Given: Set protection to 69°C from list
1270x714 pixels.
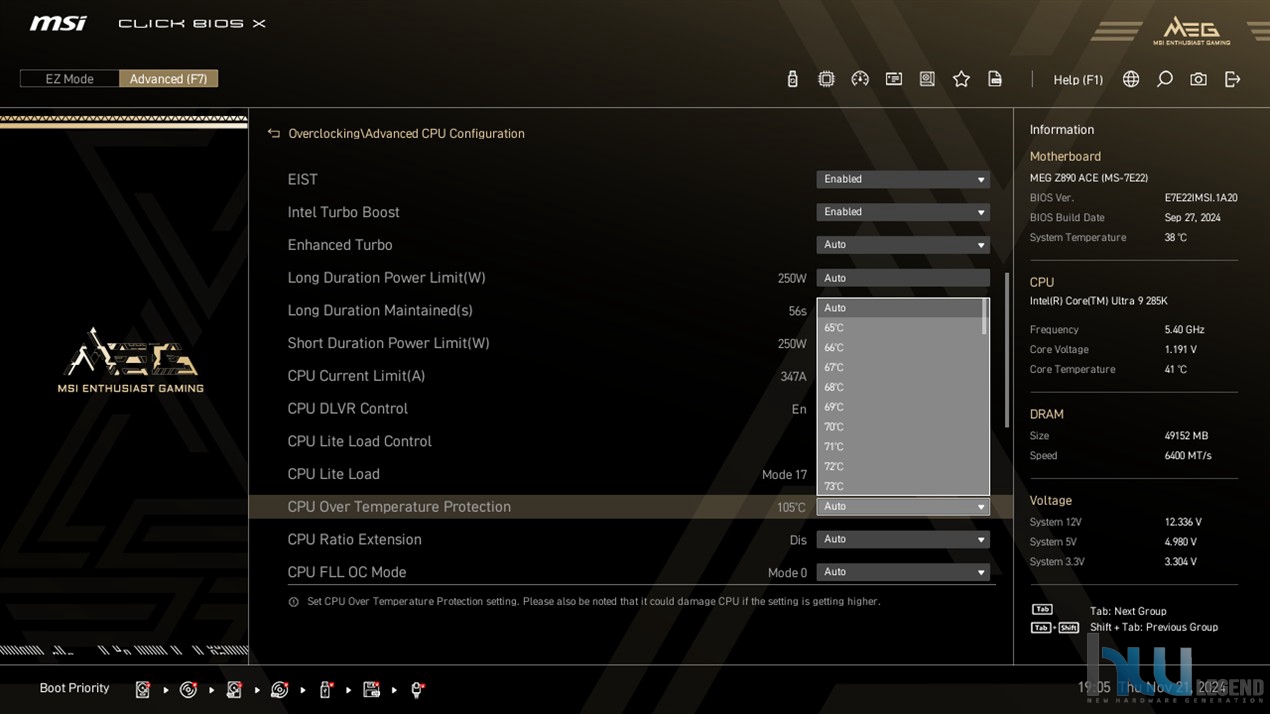Looking at the screenshot, I should coord(900,407).
